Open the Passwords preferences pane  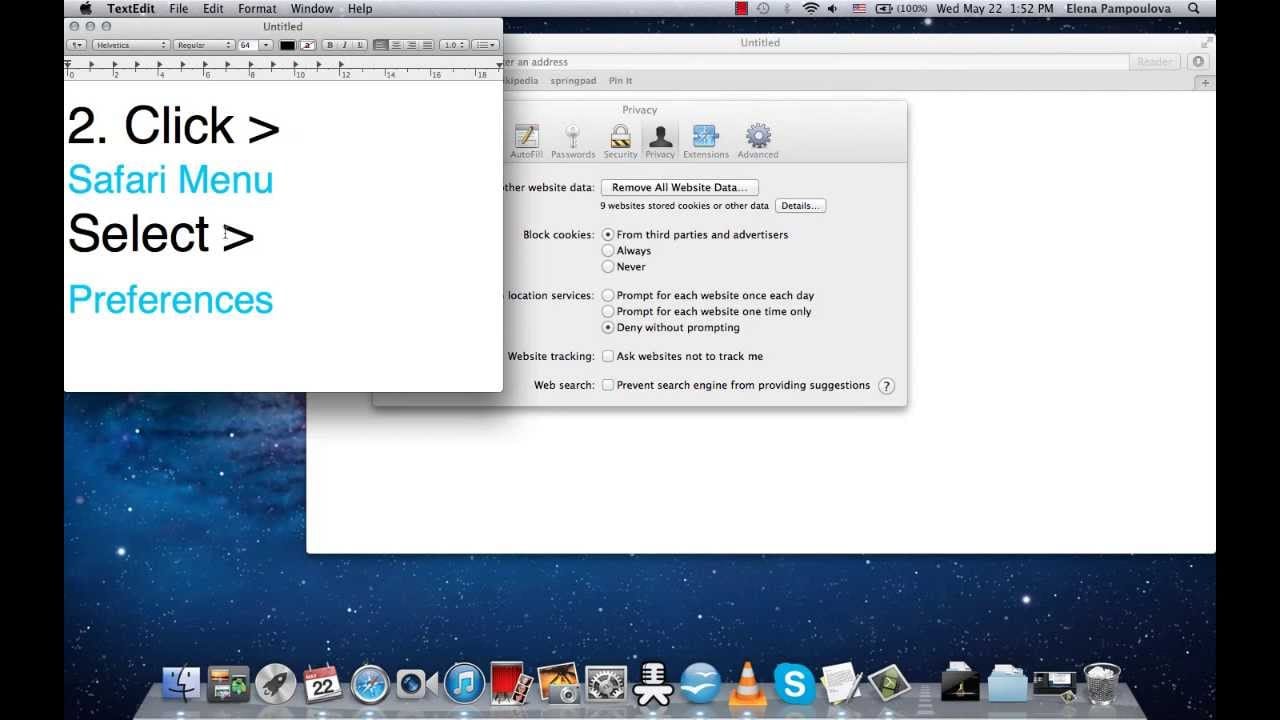pos(573,141)
